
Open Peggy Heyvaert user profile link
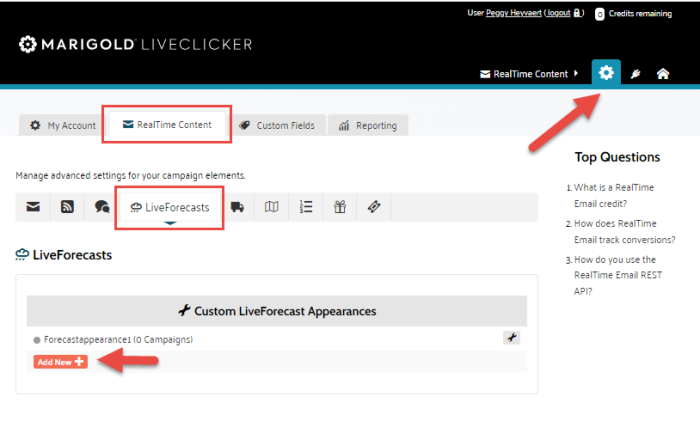pyautogui.click(x=511, y=13)
